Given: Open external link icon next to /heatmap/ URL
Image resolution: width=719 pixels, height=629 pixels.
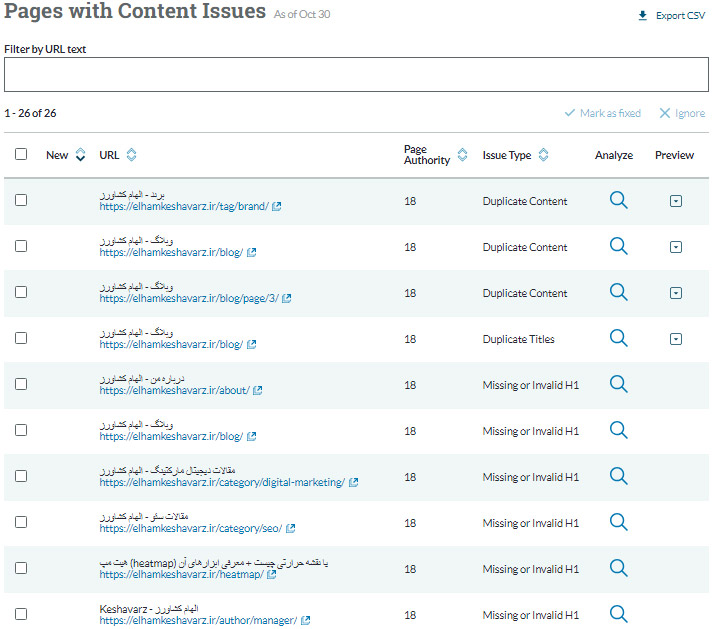Looking at the screenshot, I should click(x=273, y=575).
